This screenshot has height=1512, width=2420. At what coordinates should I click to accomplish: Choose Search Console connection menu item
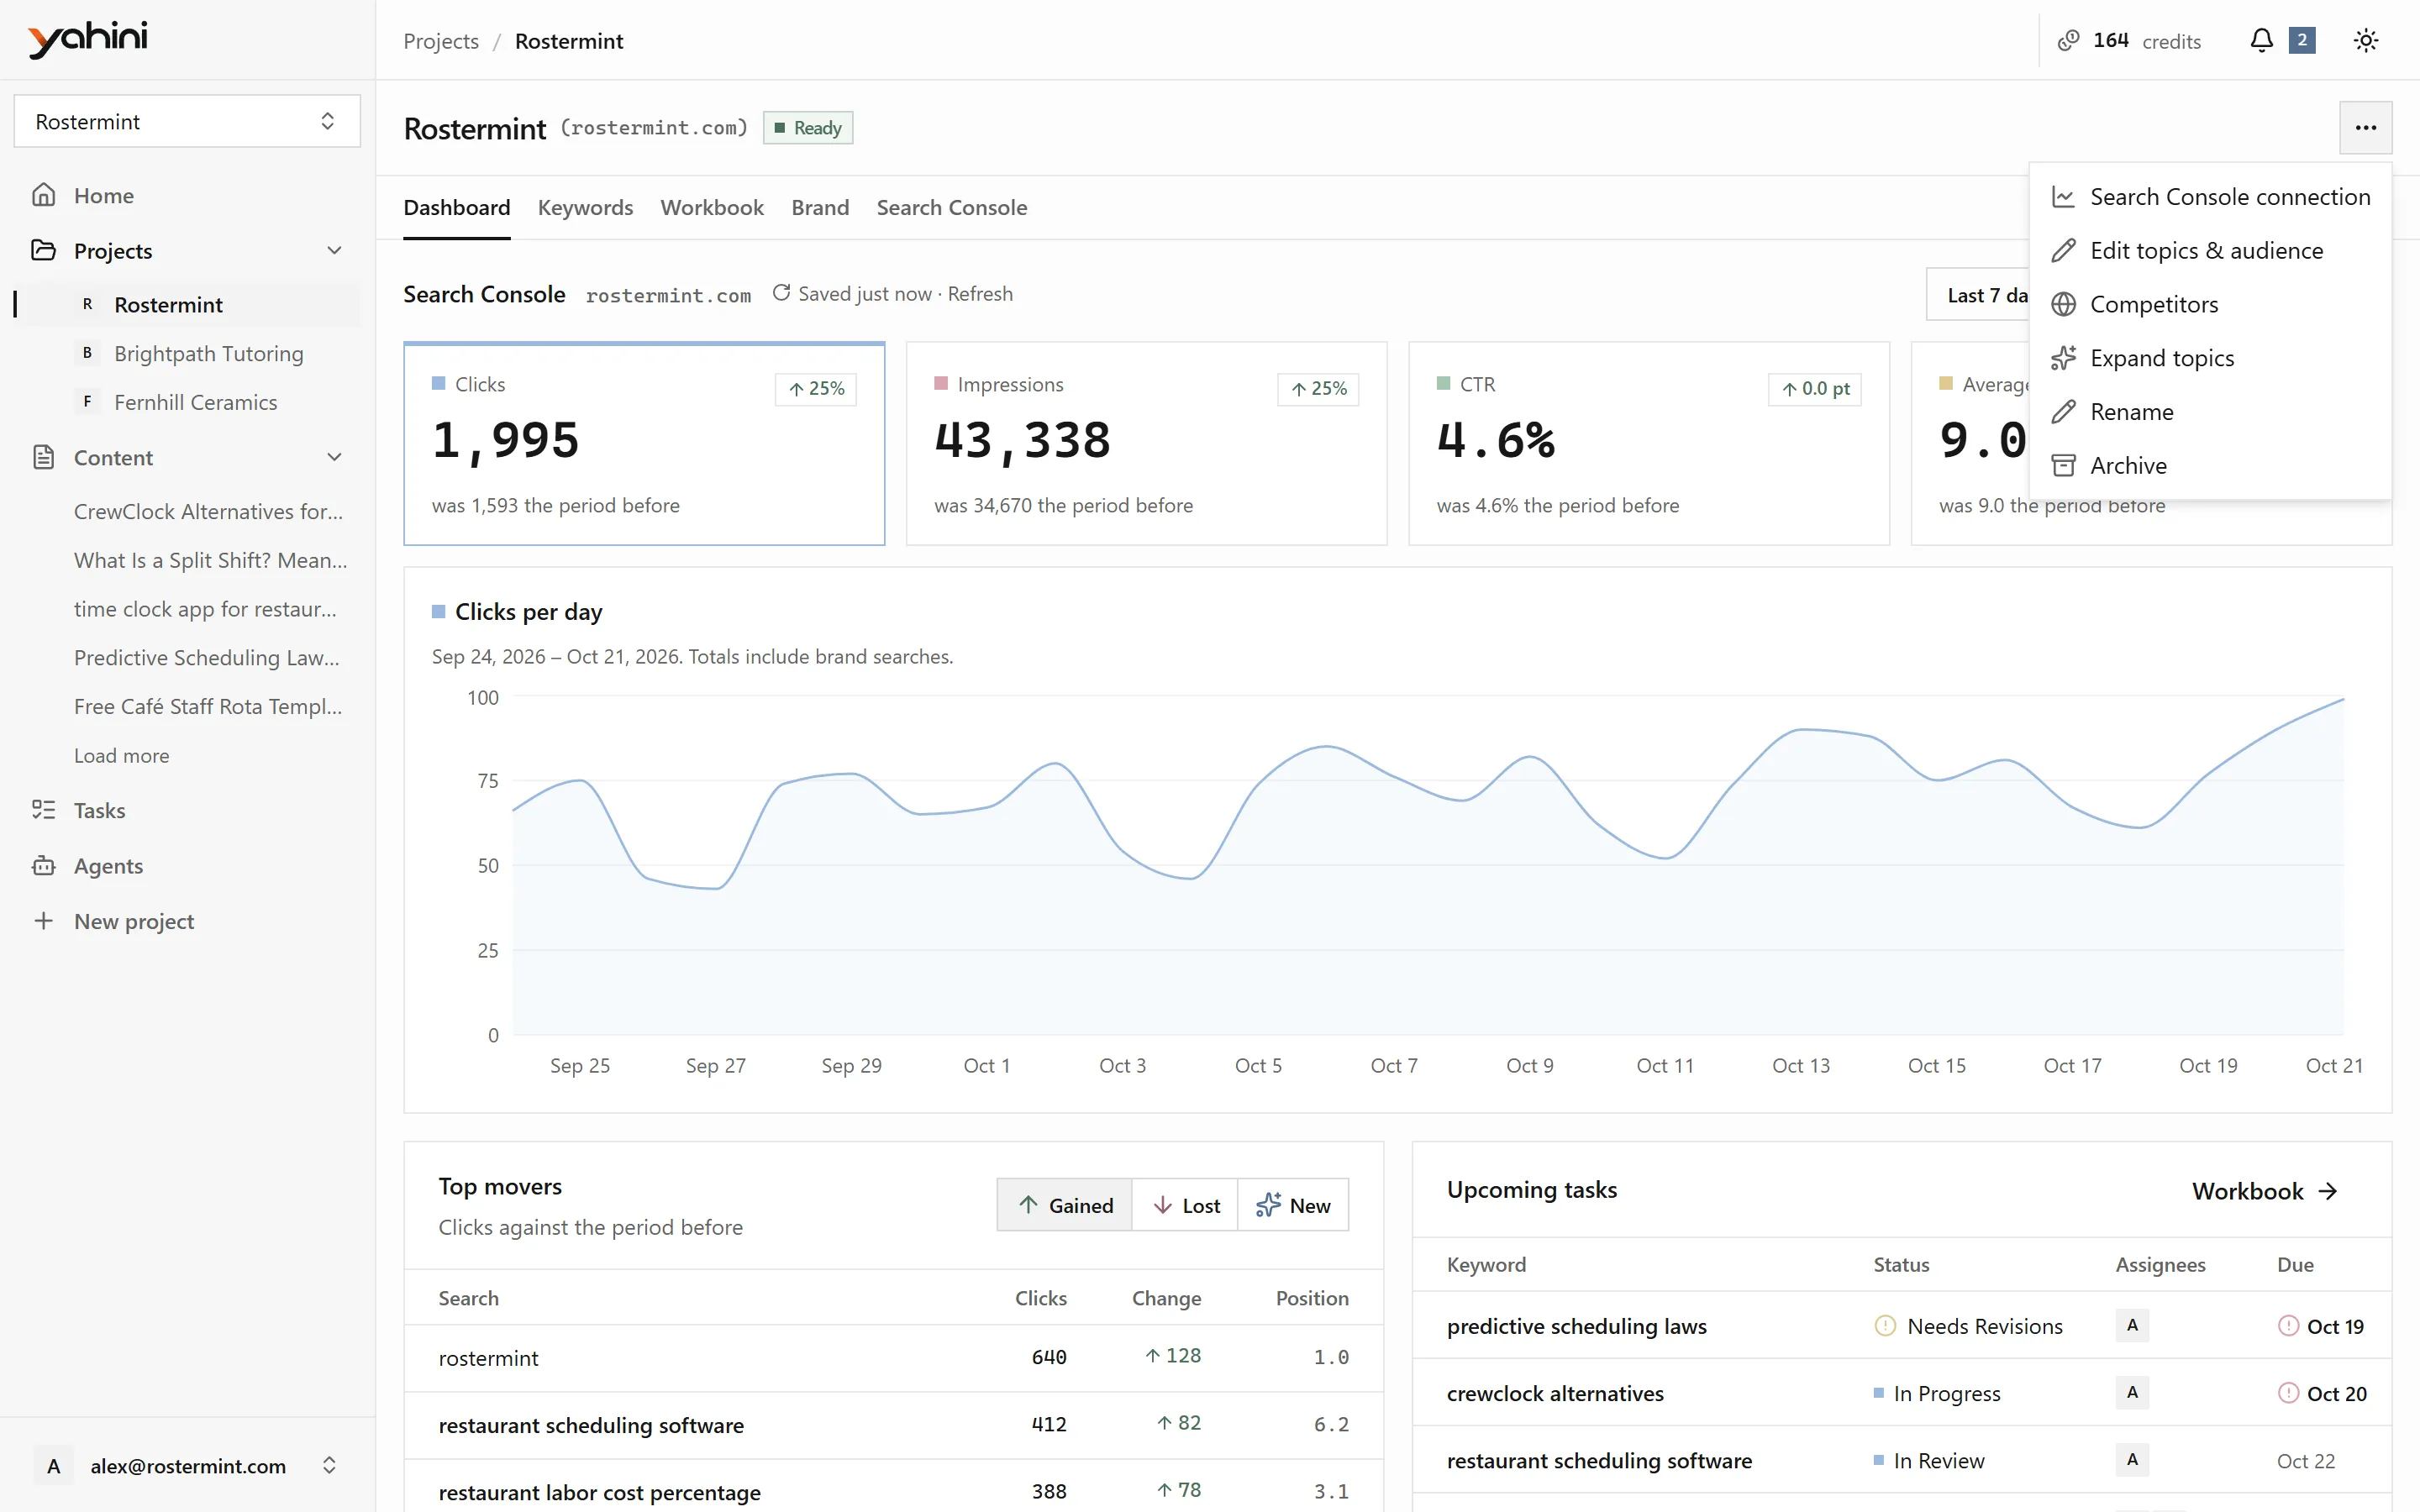tap(2210, 197)
